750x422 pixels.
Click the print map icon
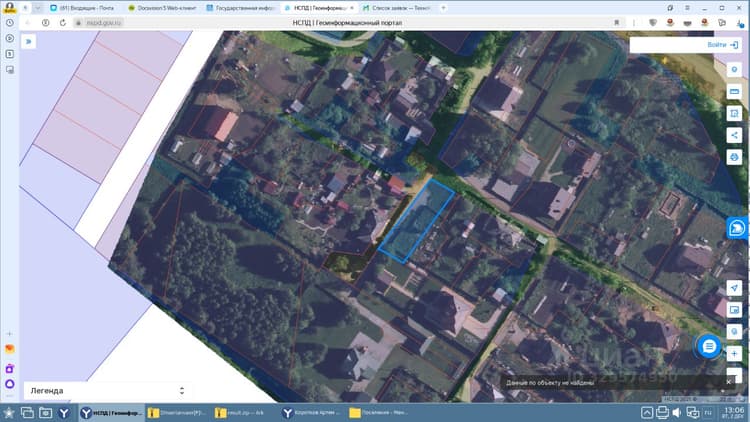(734, 157)
